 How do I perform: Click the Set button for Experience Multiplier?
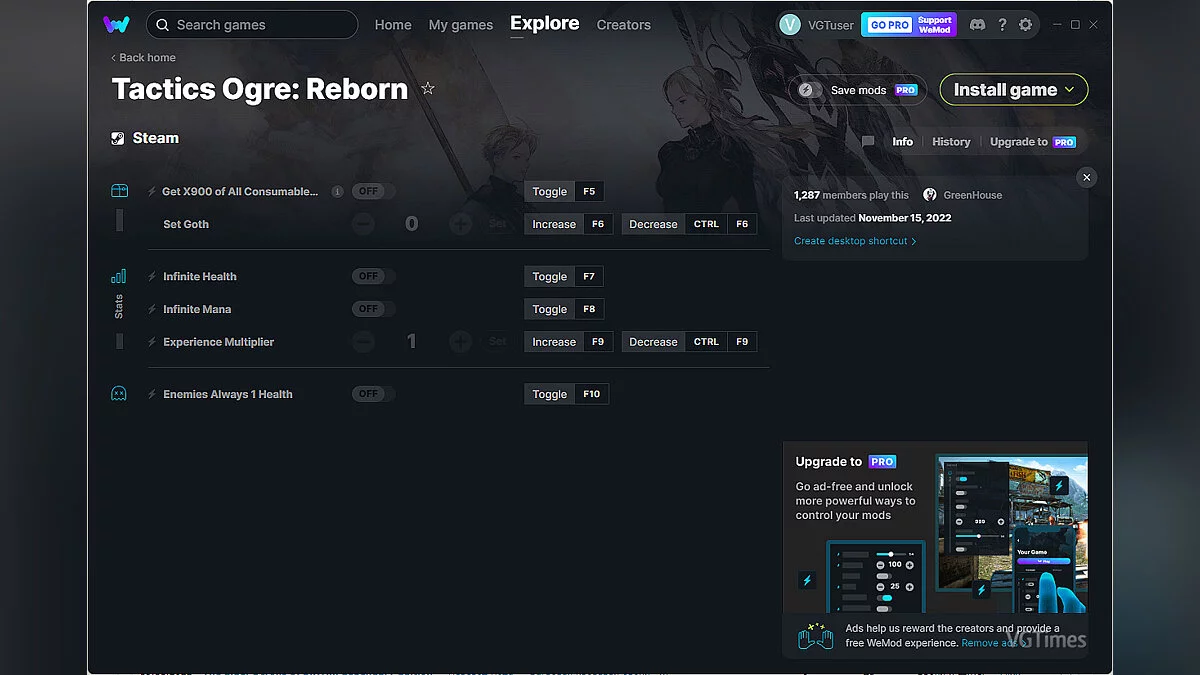pos(497,342)
